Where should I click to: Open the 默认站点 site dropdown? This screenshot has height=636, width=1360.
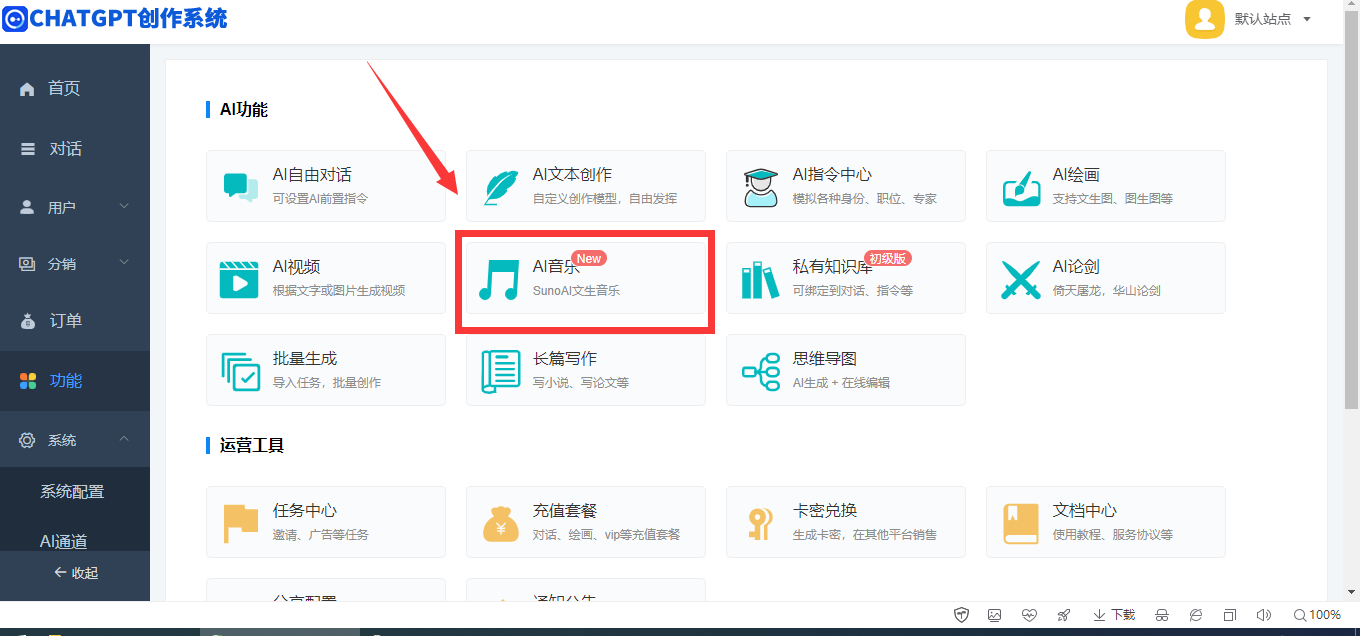pyautogui.click(x=1273, y=19)
